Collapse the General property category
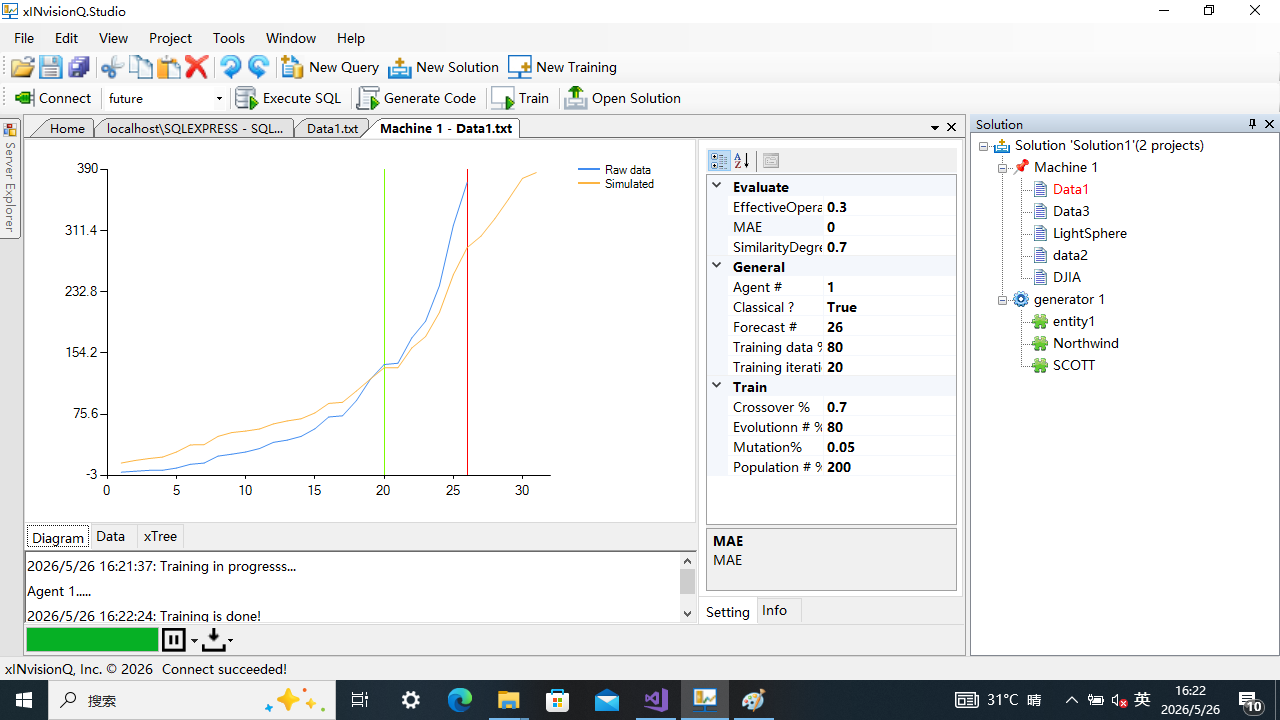 716,266
